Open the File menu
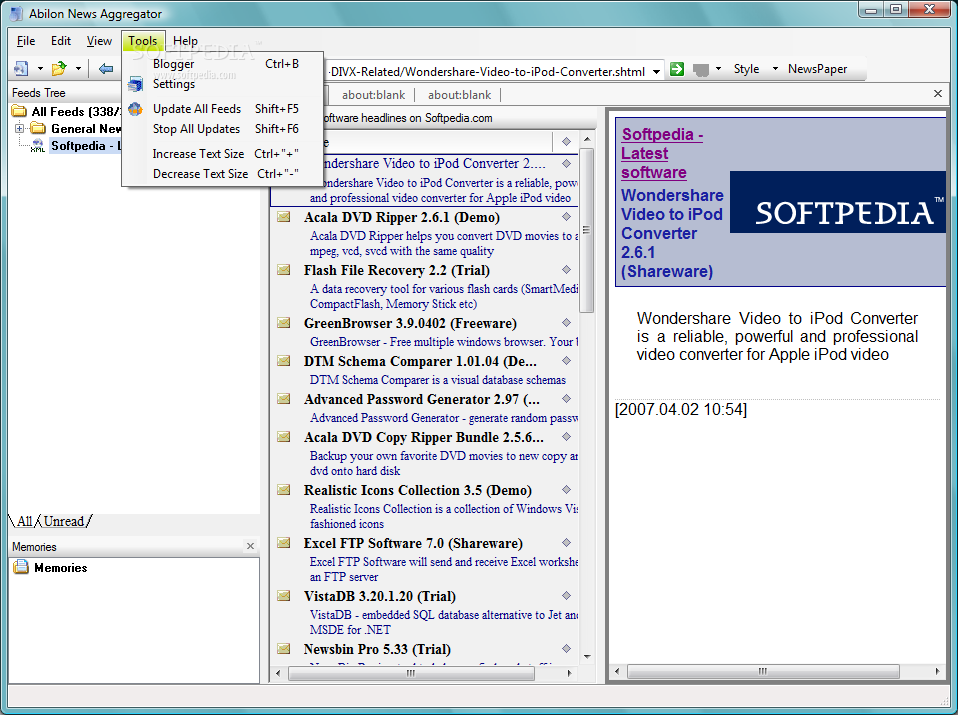This screenshot has height=715, width=958. 26,41
